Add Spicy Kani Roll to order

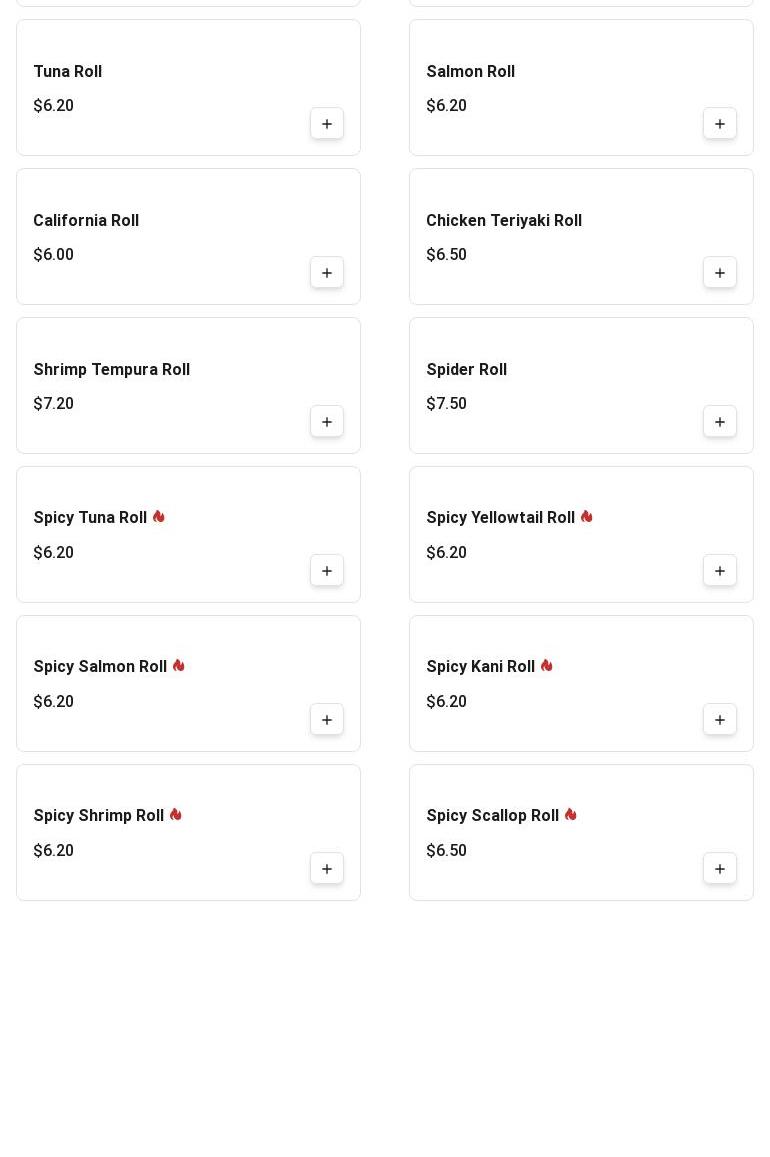pos(720,720)
